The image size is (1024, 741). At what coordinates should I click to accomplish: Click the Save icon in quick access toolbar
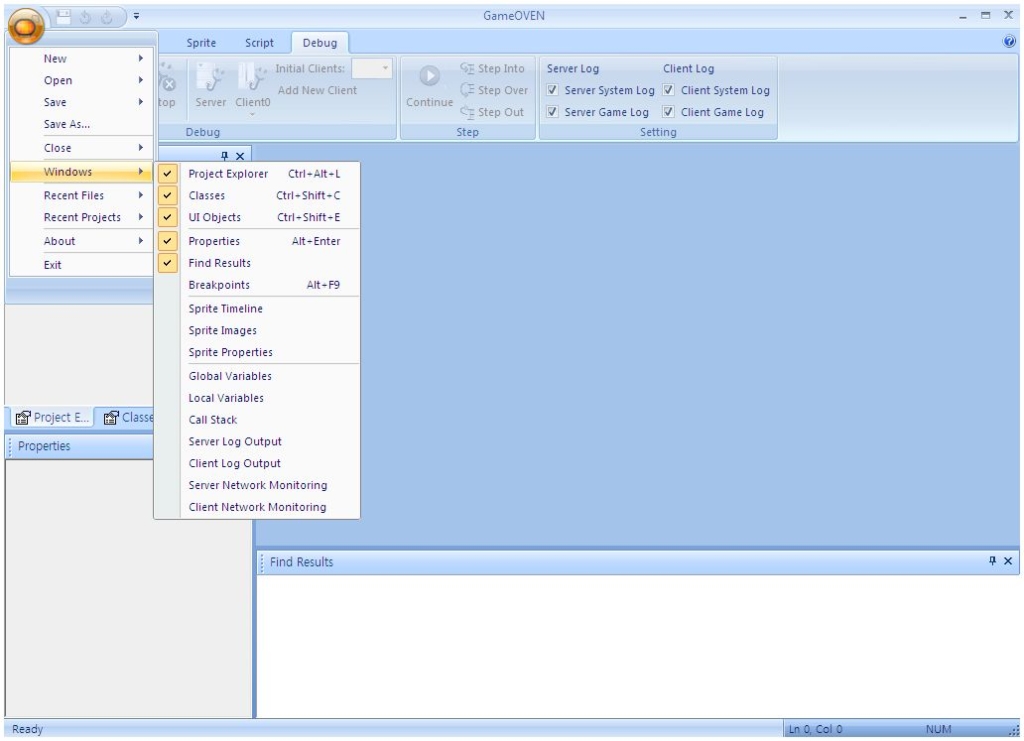pyautogui.click(x=63, y=17)
